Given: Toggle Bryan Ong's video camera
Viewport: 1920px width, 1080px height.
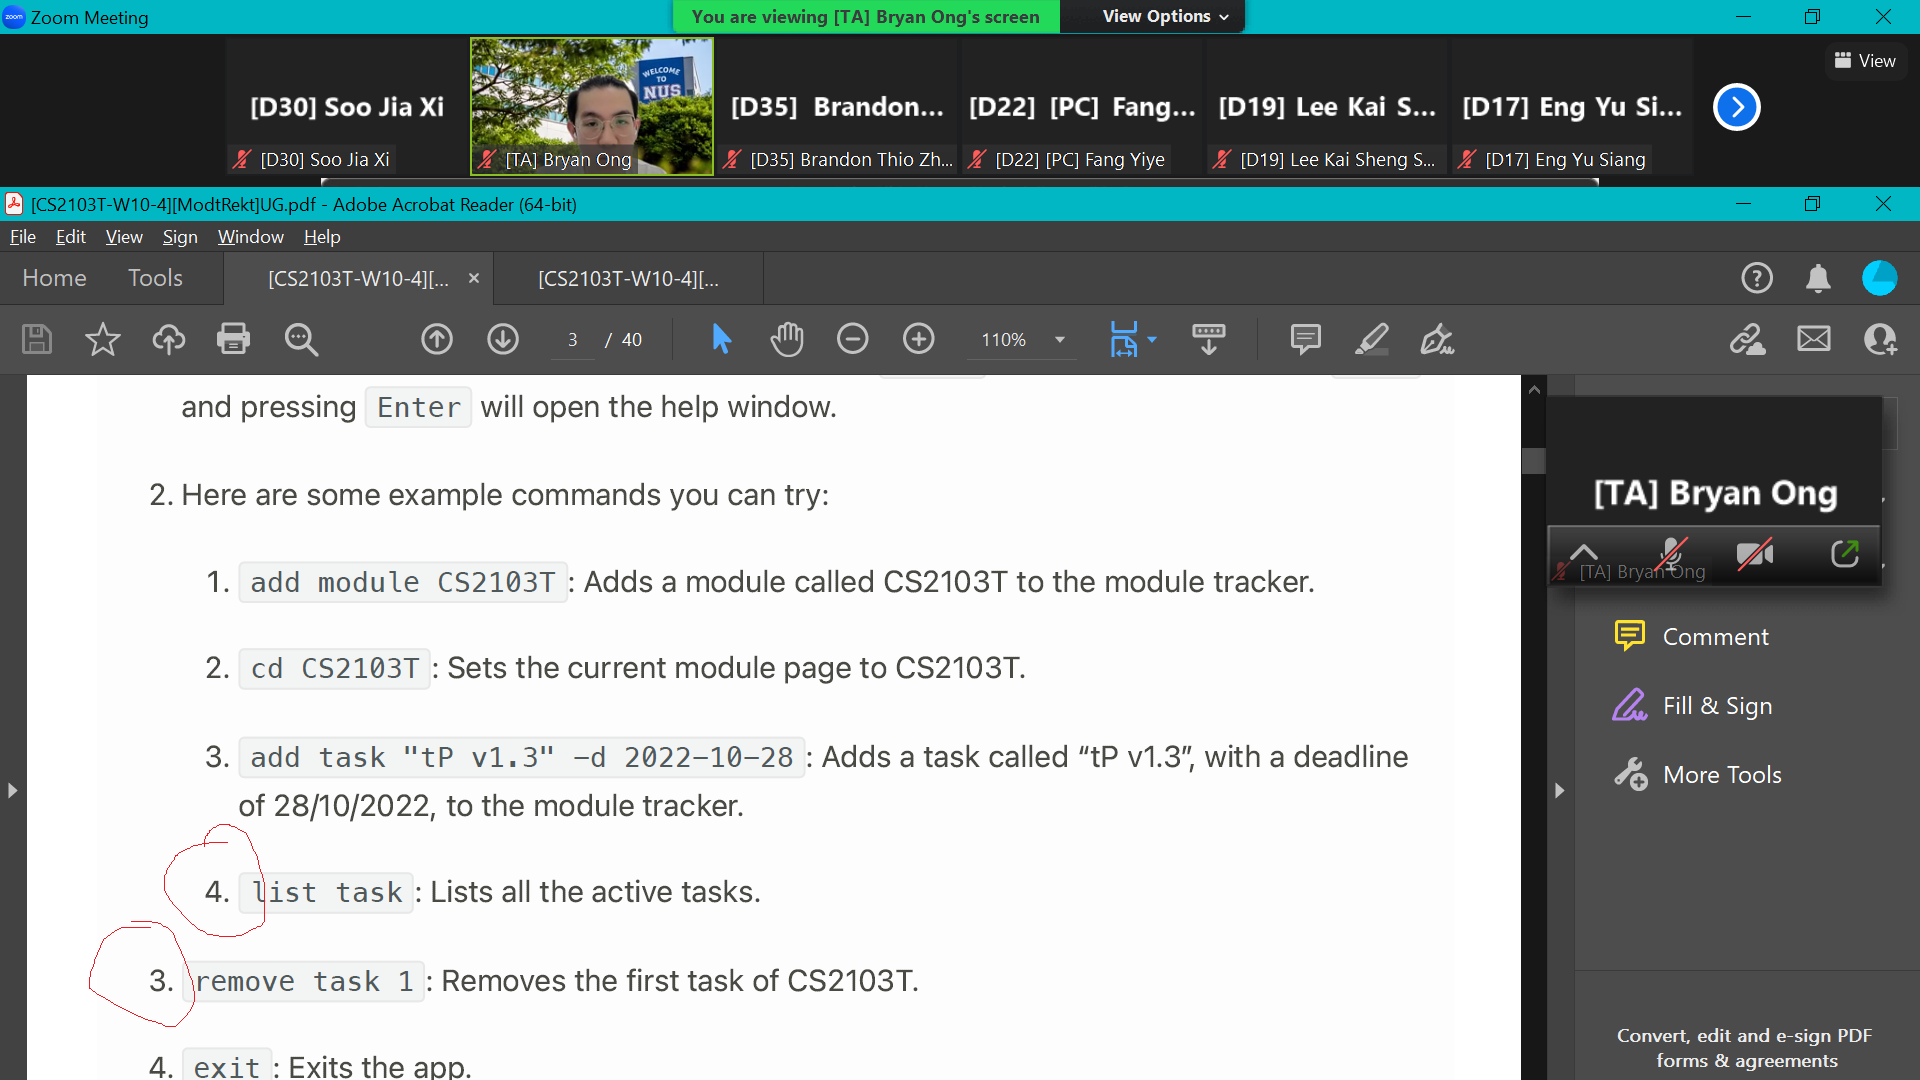Looking at the screenshot, I should 1755,553.
